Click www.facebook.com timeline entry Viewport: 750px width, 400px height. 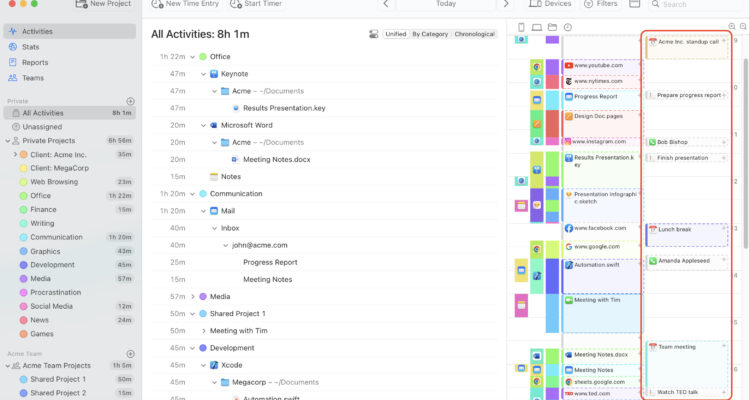[x=602, y=229]
